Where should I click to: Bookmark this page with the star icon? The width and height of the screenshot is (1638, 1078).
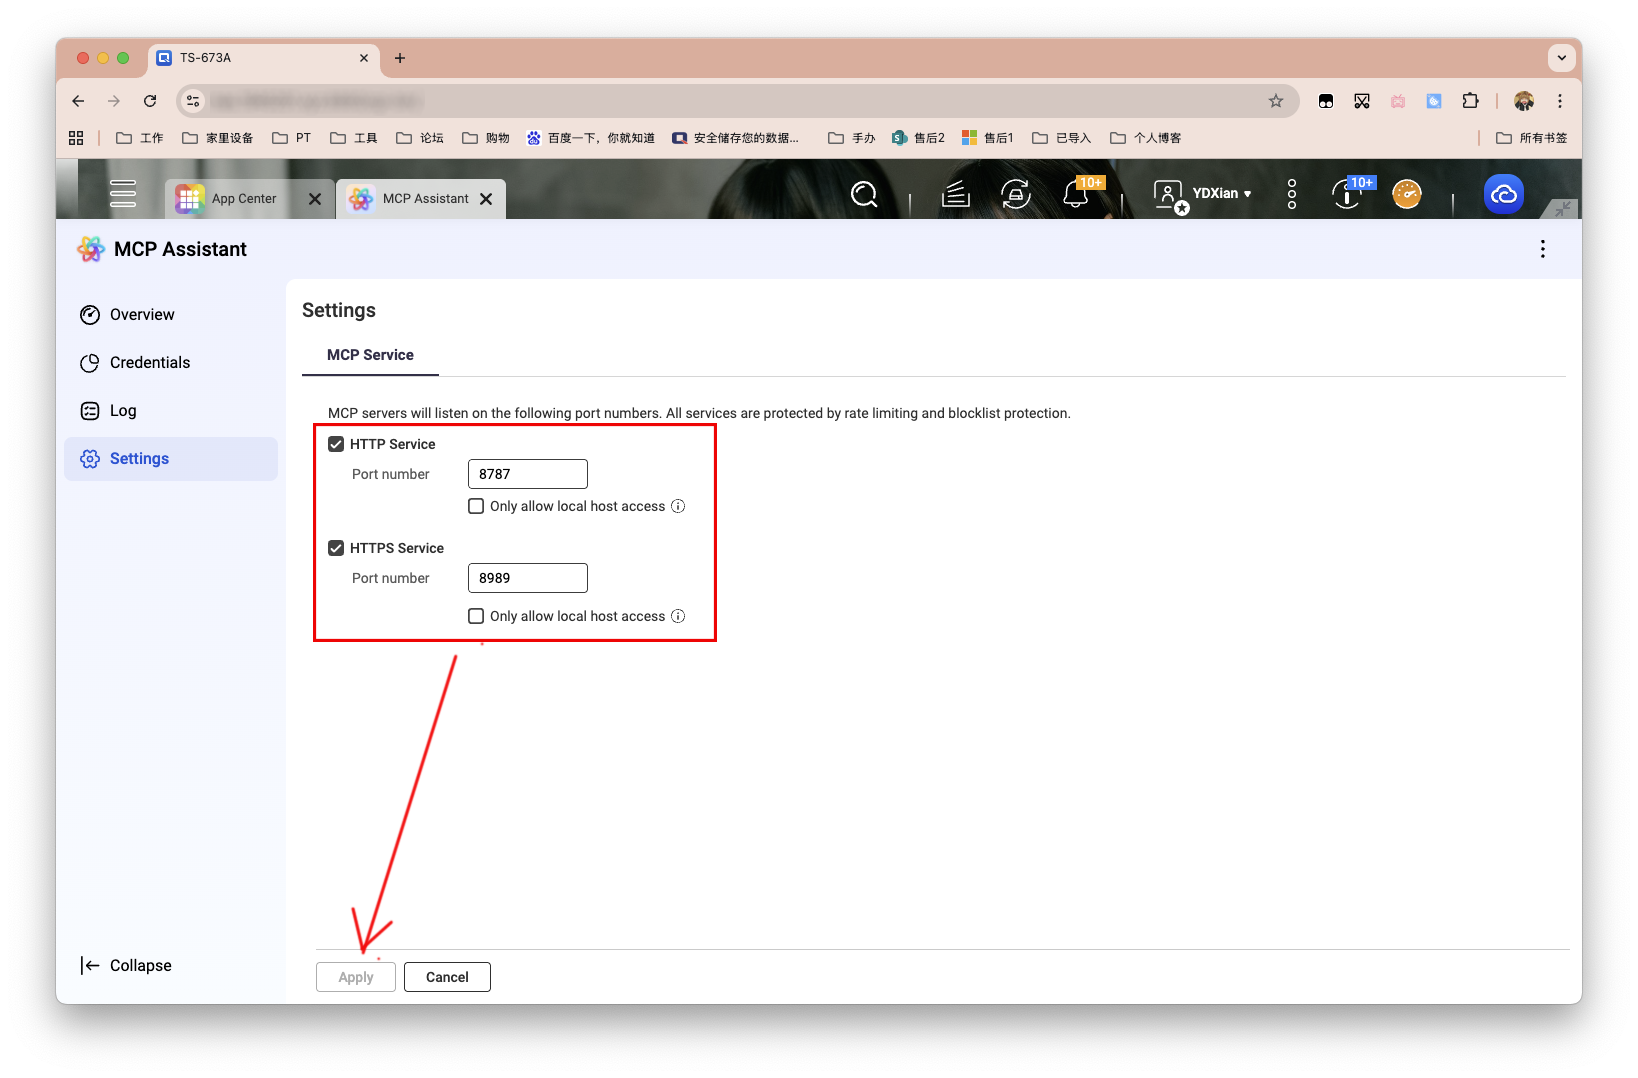pyautogui.click(x=1276, y=101)
